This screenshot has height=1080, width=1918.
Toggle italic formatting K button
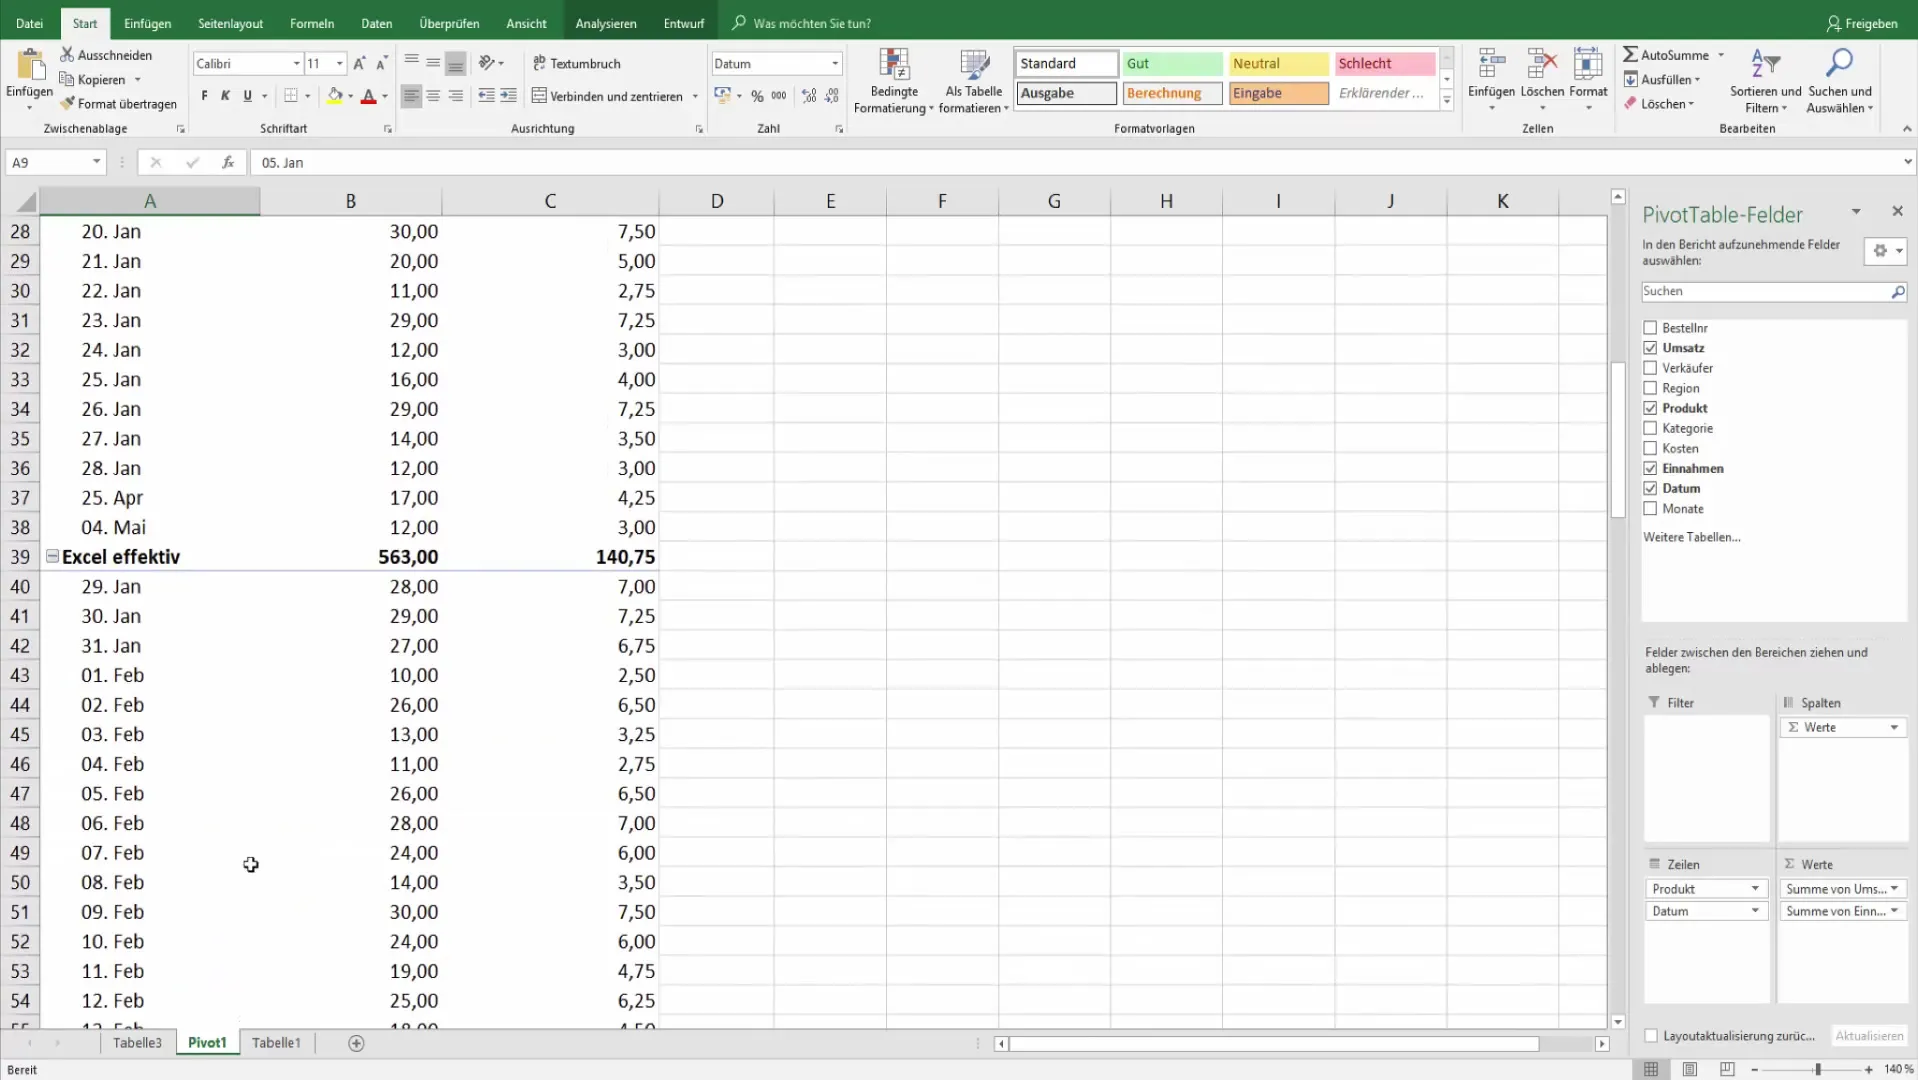click(225, 96)
